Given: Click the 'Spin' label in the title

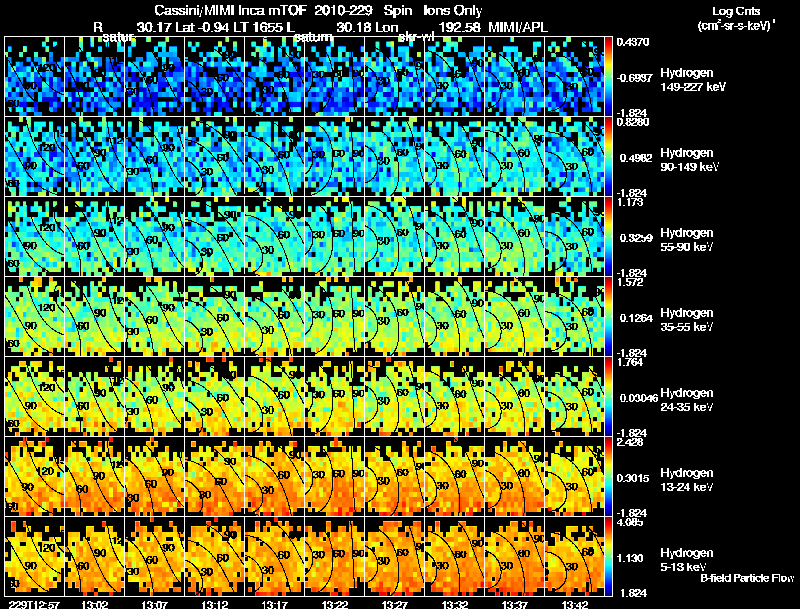Looking at the screenshot, I should tap(397, 10).
